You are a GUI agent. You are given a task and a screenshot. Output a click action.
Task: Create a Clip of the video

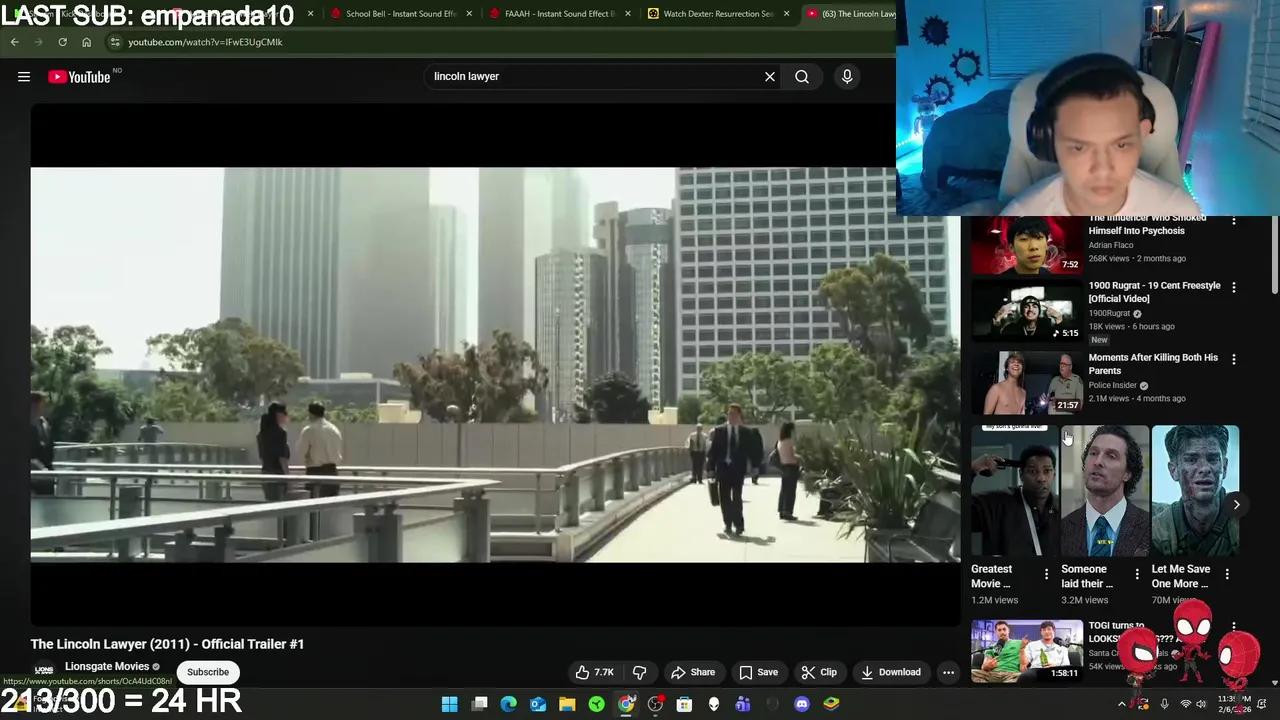click(x=819, y=672)
